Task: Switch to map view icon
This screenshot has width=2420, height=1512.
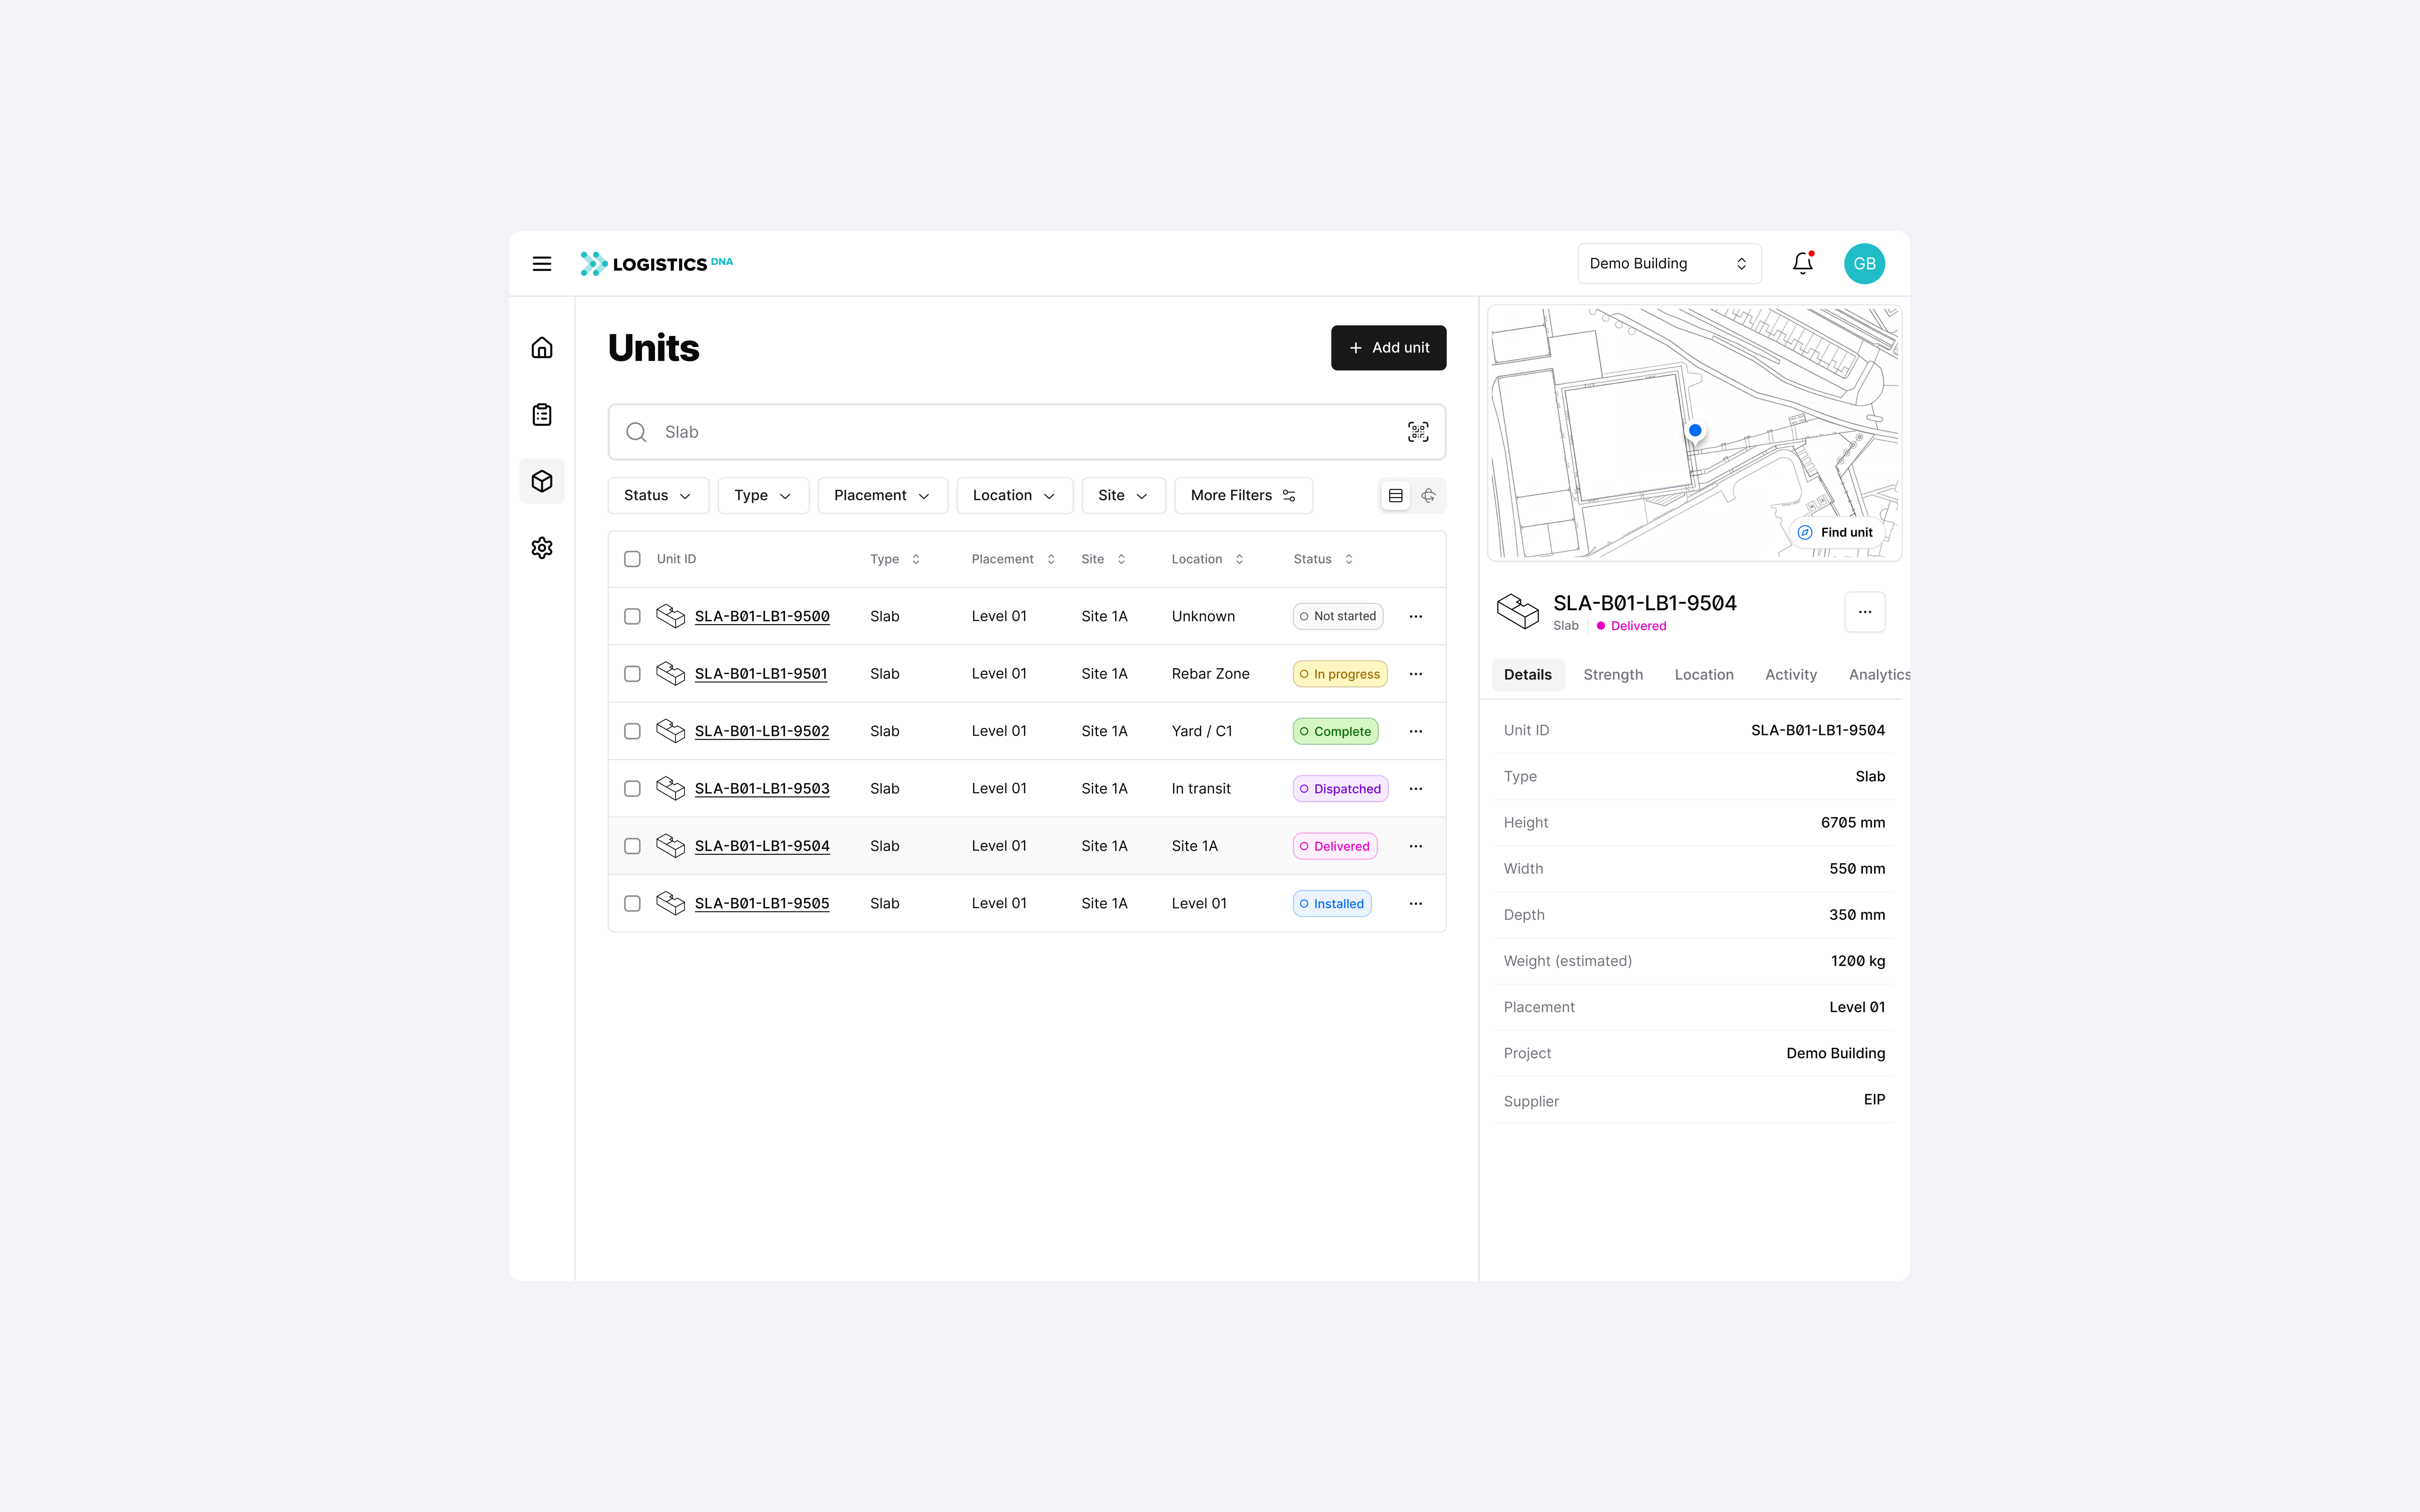Action: point(1428,496)
